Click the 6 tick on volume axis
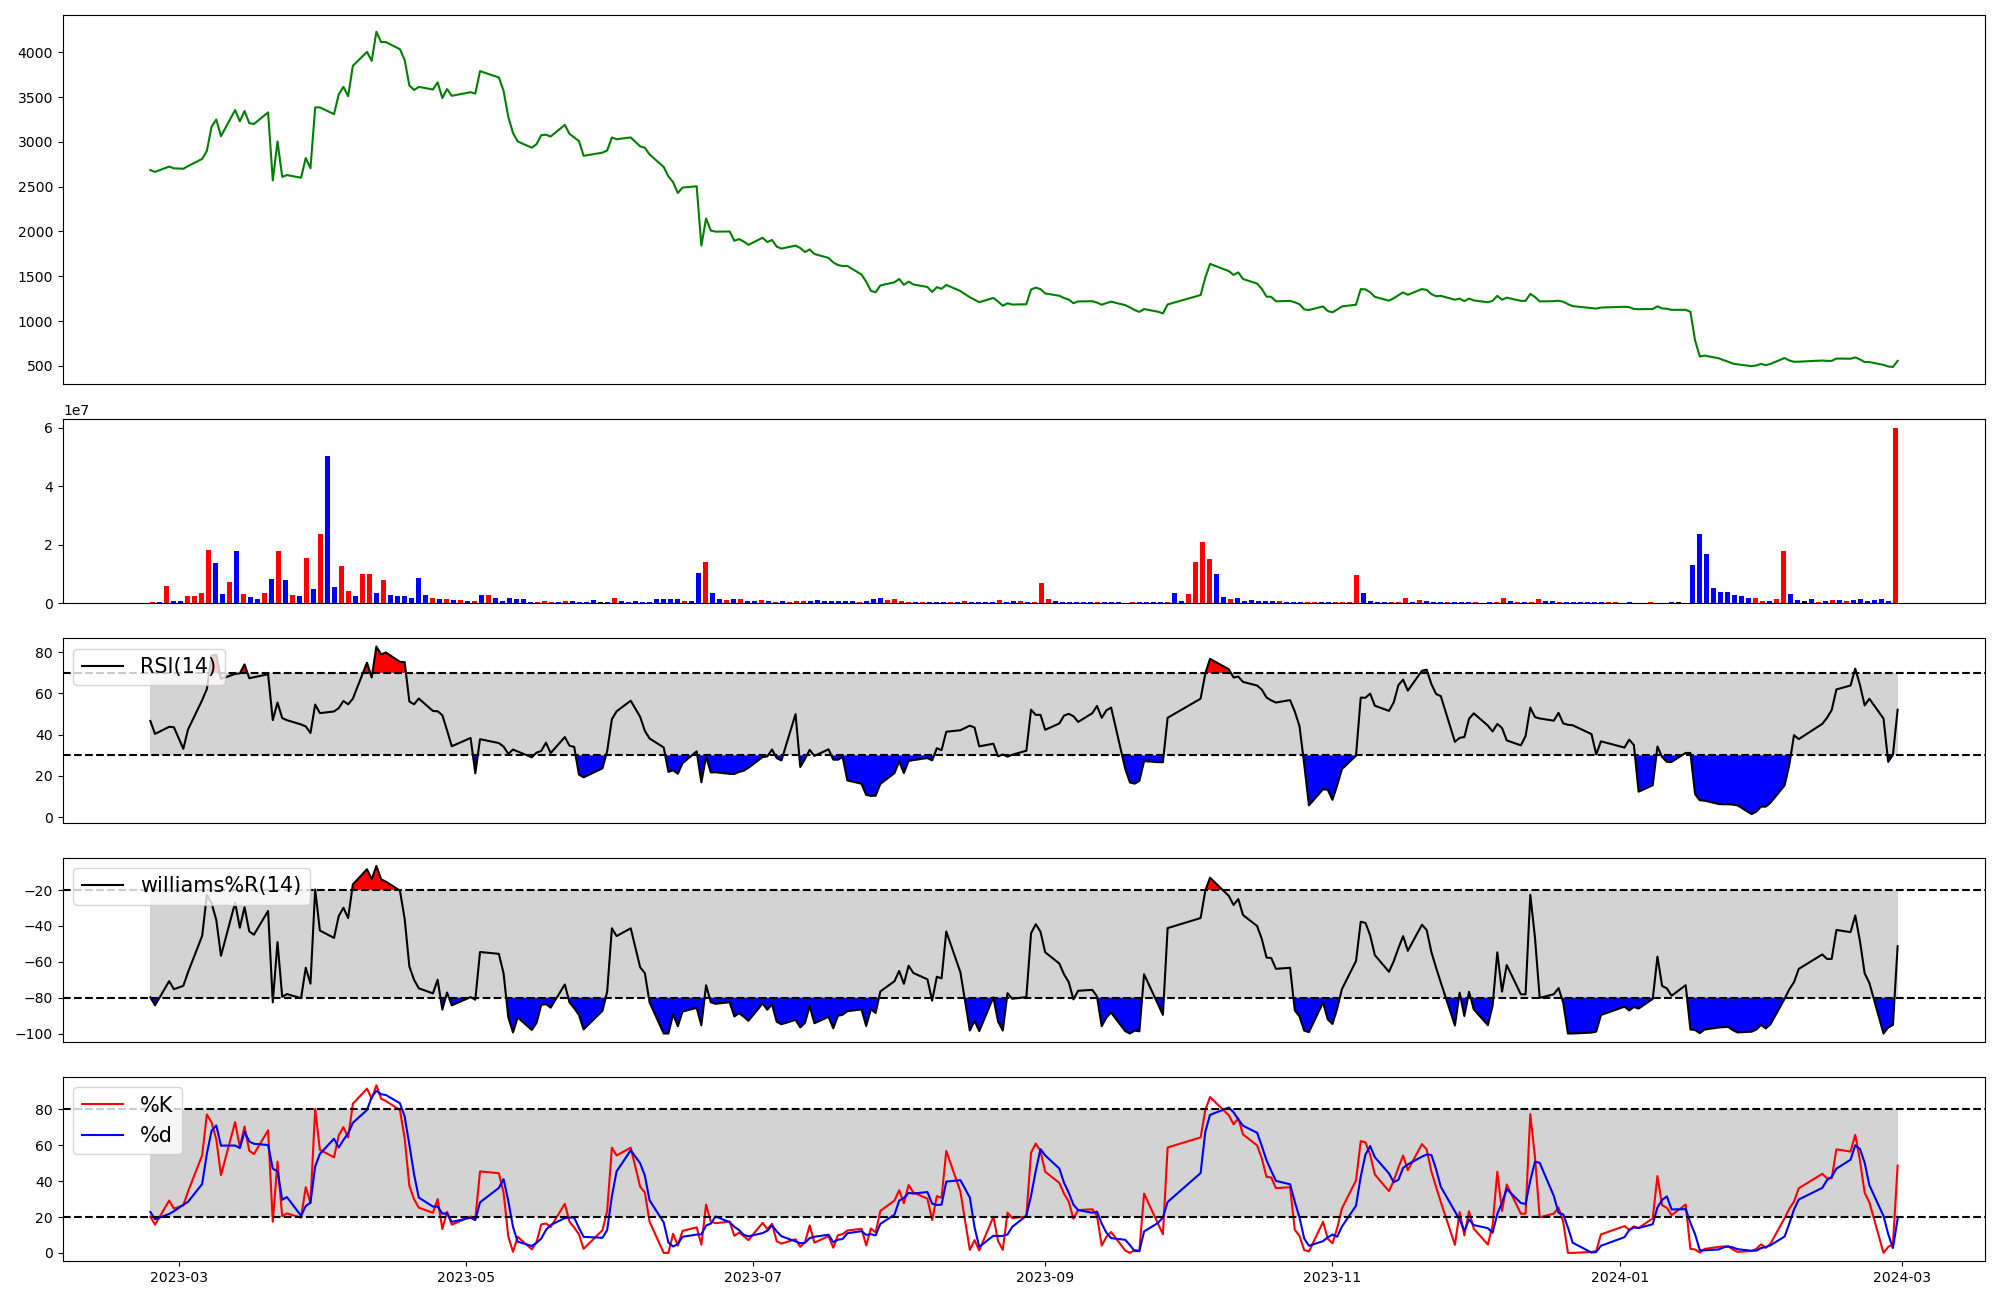The image size is (2000, 1300). click(49, 428)
